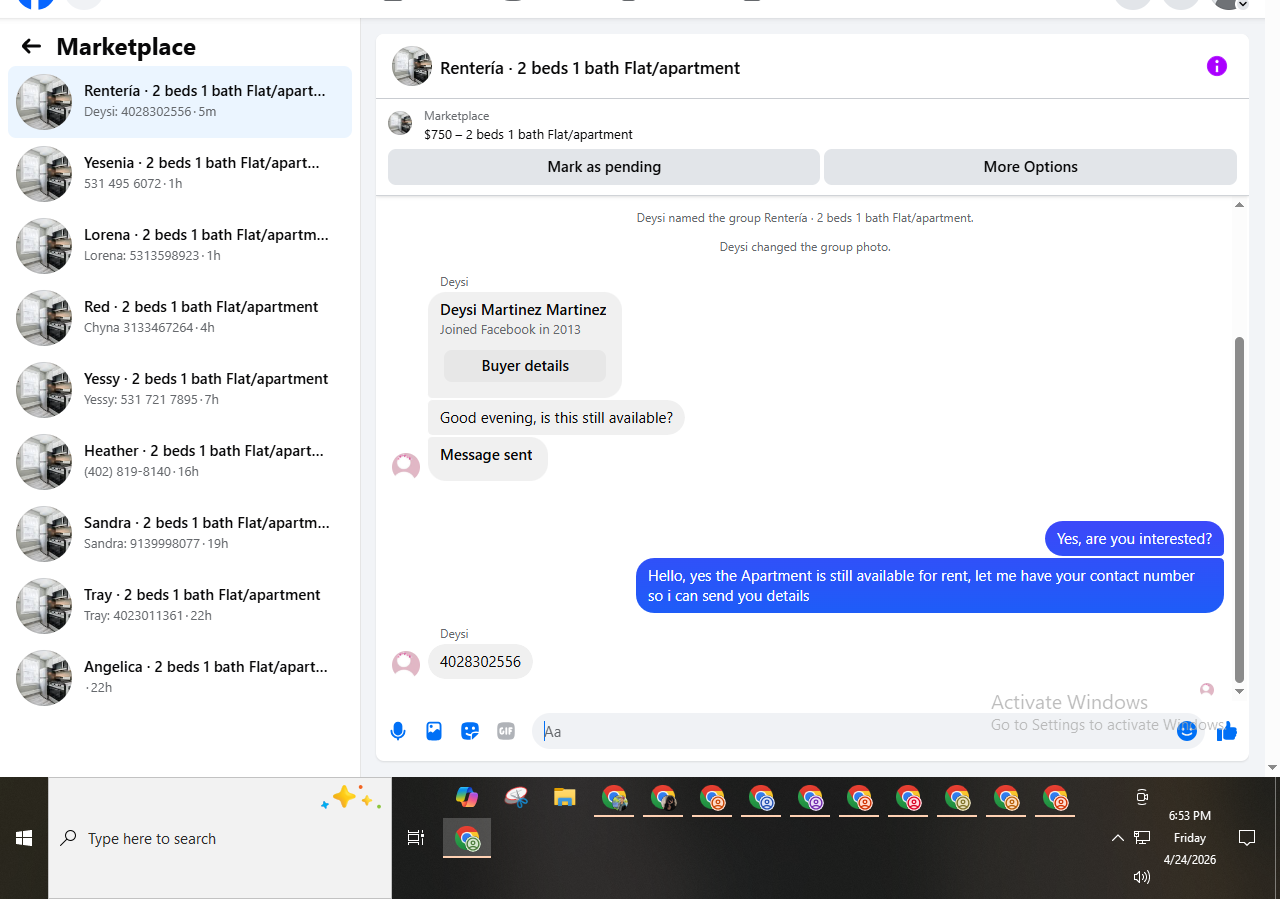Open Copilot from the taskbar
Image resolution: width=1280 pixels, height=899 pixels.
[x=467, y=797]
